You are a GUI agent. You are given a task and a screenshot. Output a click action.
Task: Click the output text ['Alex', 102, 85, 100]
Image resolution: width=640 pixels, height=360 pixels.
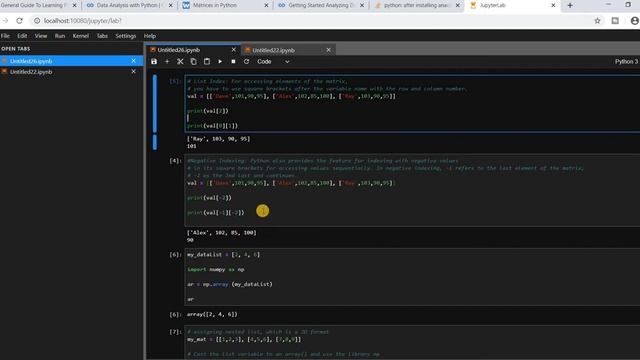coord(222,233)
